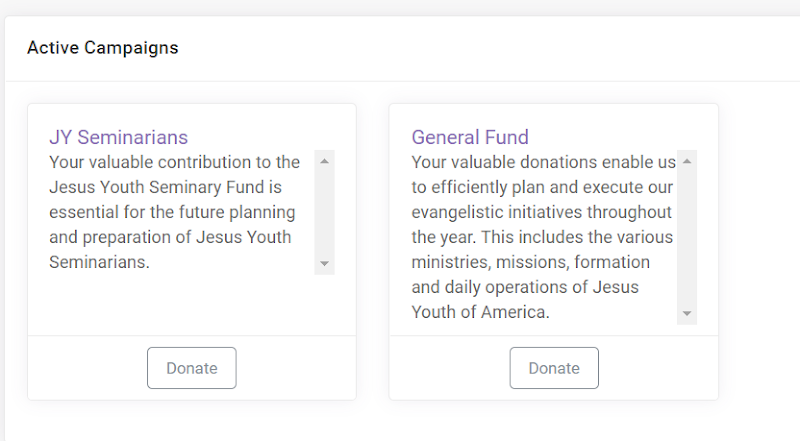The height and width of the screenshot is (441, 800).
Task: Click 'Your valuable contribution to the' text
Action: [x=174, y=162]
